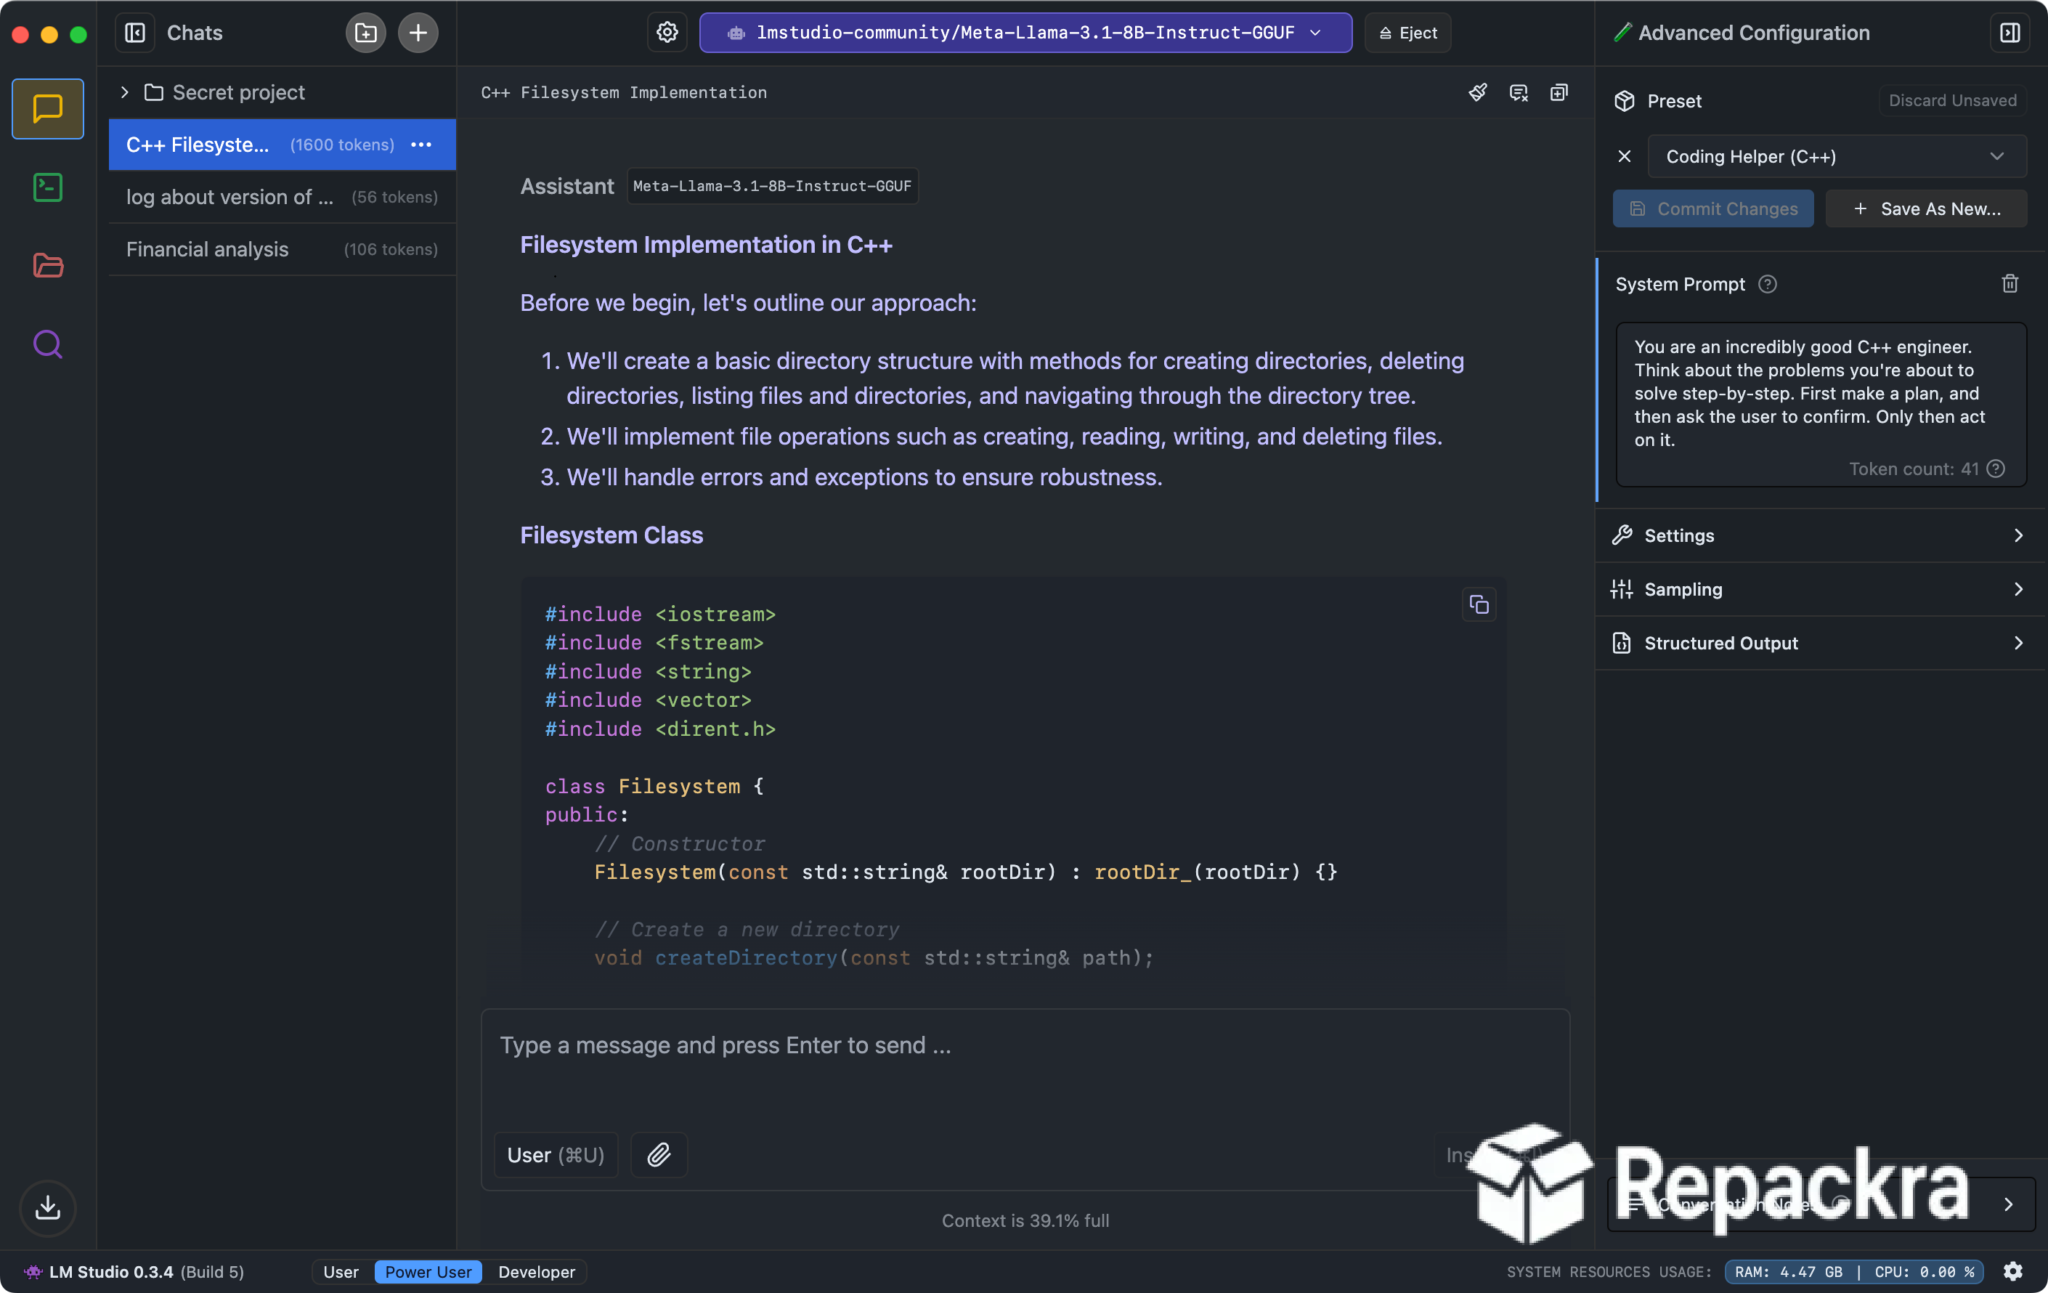Delete the system prompt with trash icon
The height and width of the screenshot is (1293, 2048).
(x=2010, y=284)
